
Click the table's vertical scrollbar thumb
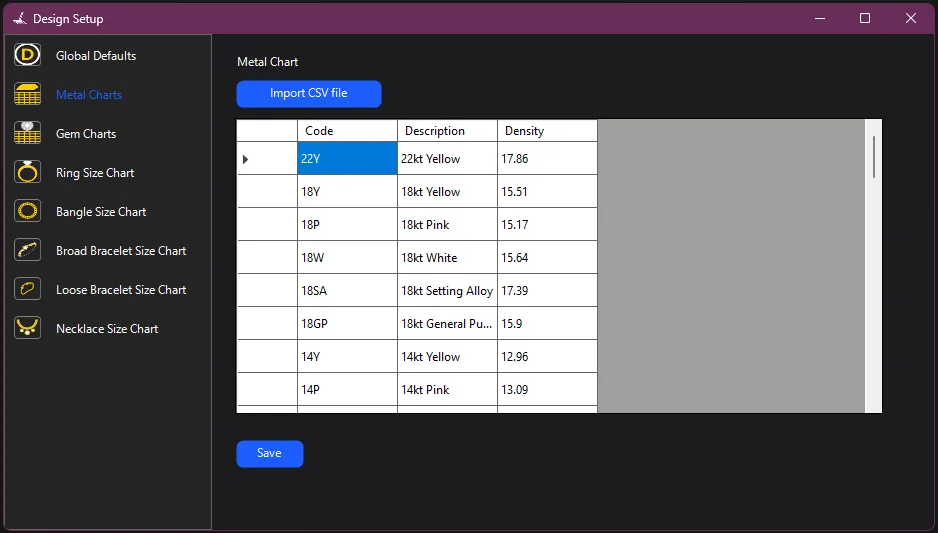pos(873,157)
